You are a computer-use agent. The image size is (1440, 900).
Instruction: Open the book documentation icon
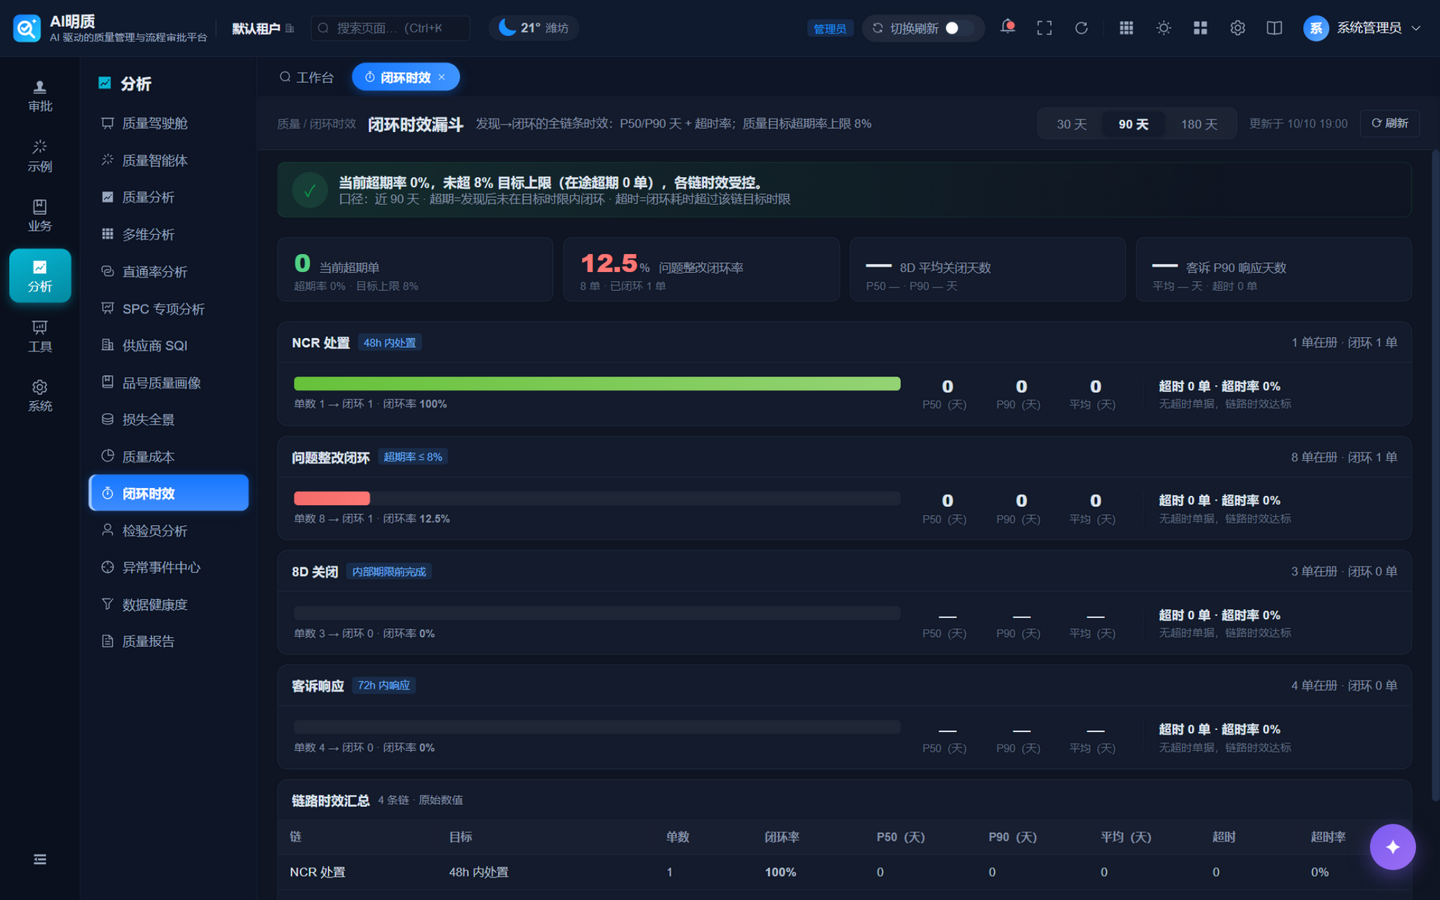pos(1274,28)
